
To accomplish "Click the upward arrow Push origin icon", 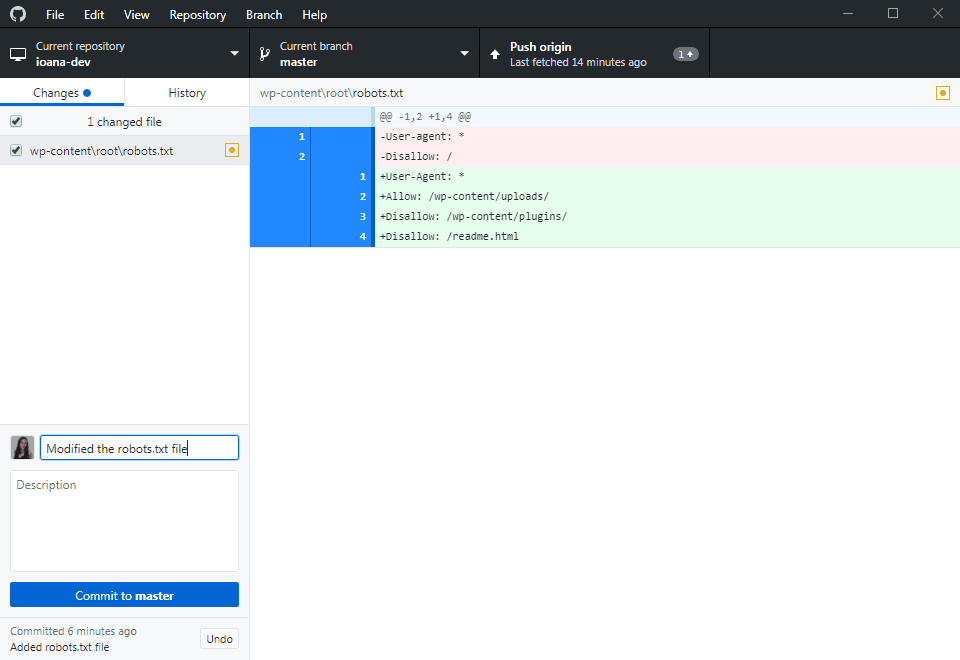I will tap(495, 54).
